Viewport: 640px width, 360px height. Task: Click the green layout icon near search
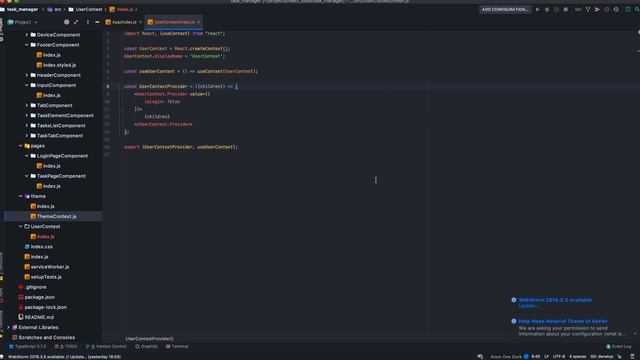pos(628,9)
